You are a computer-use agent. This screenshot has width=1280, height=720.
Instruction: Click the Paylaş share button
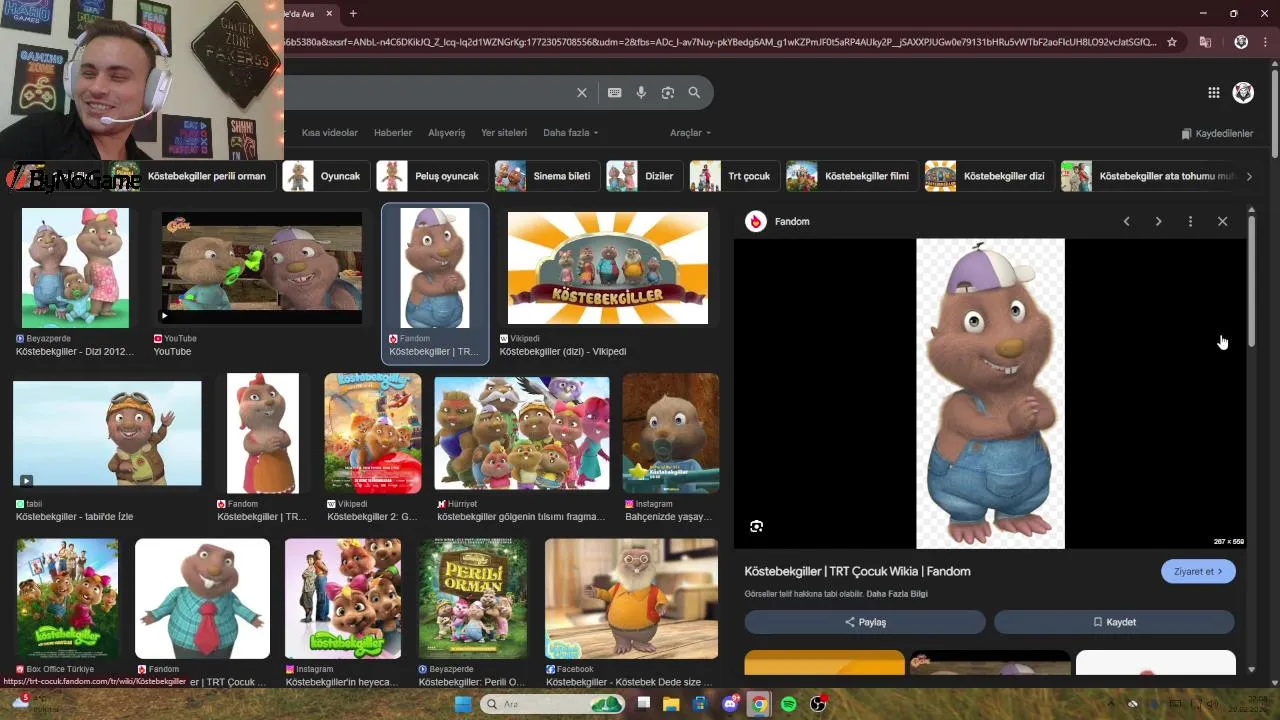[x=865, y=622]
